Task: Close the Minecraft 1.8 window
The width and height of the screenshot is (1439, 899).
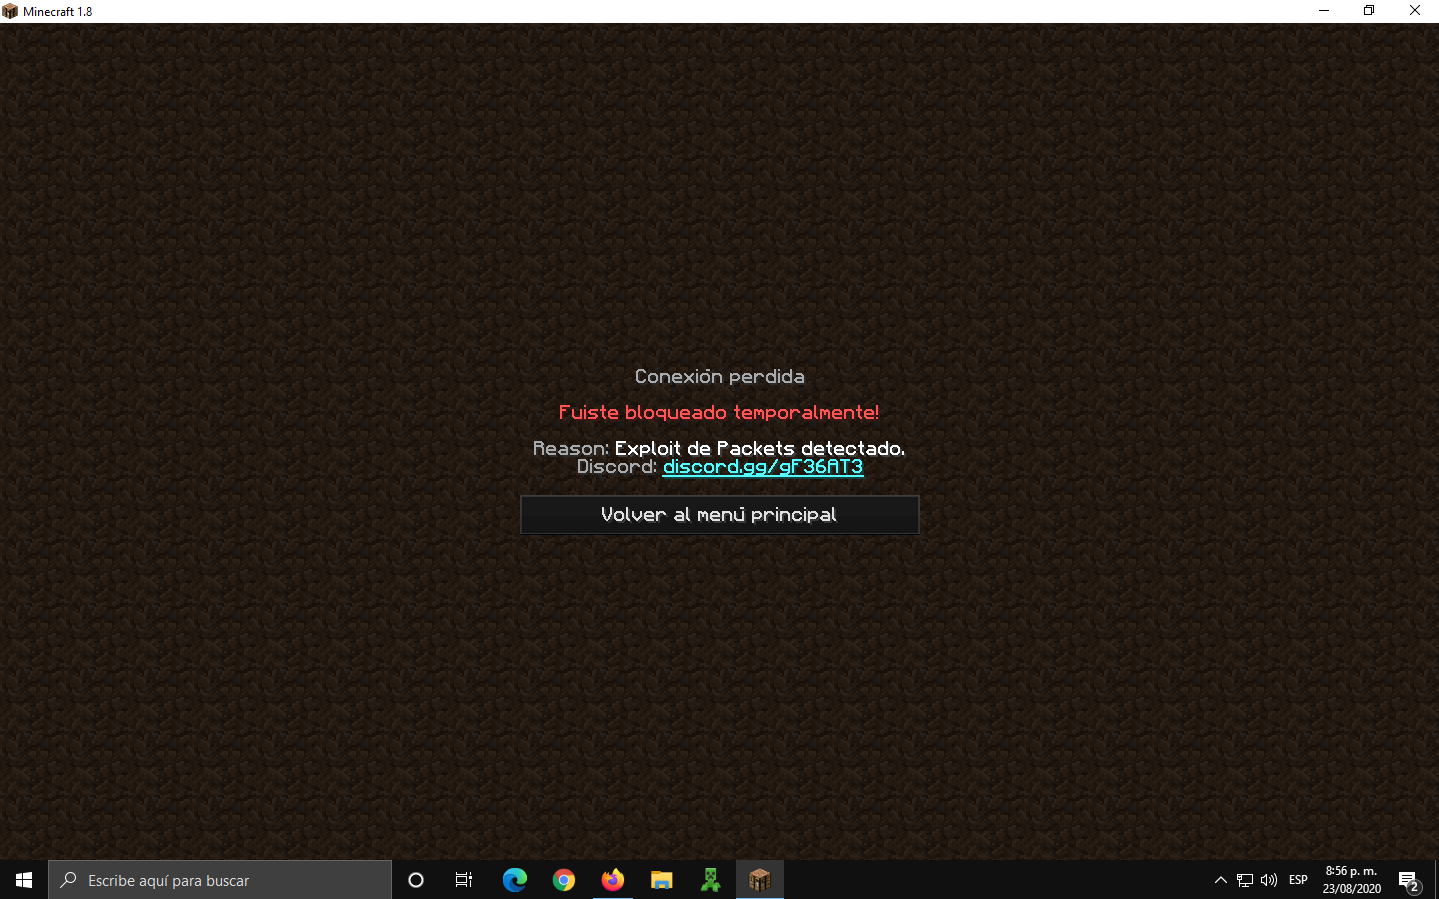Action: [x=1415, y=11]
